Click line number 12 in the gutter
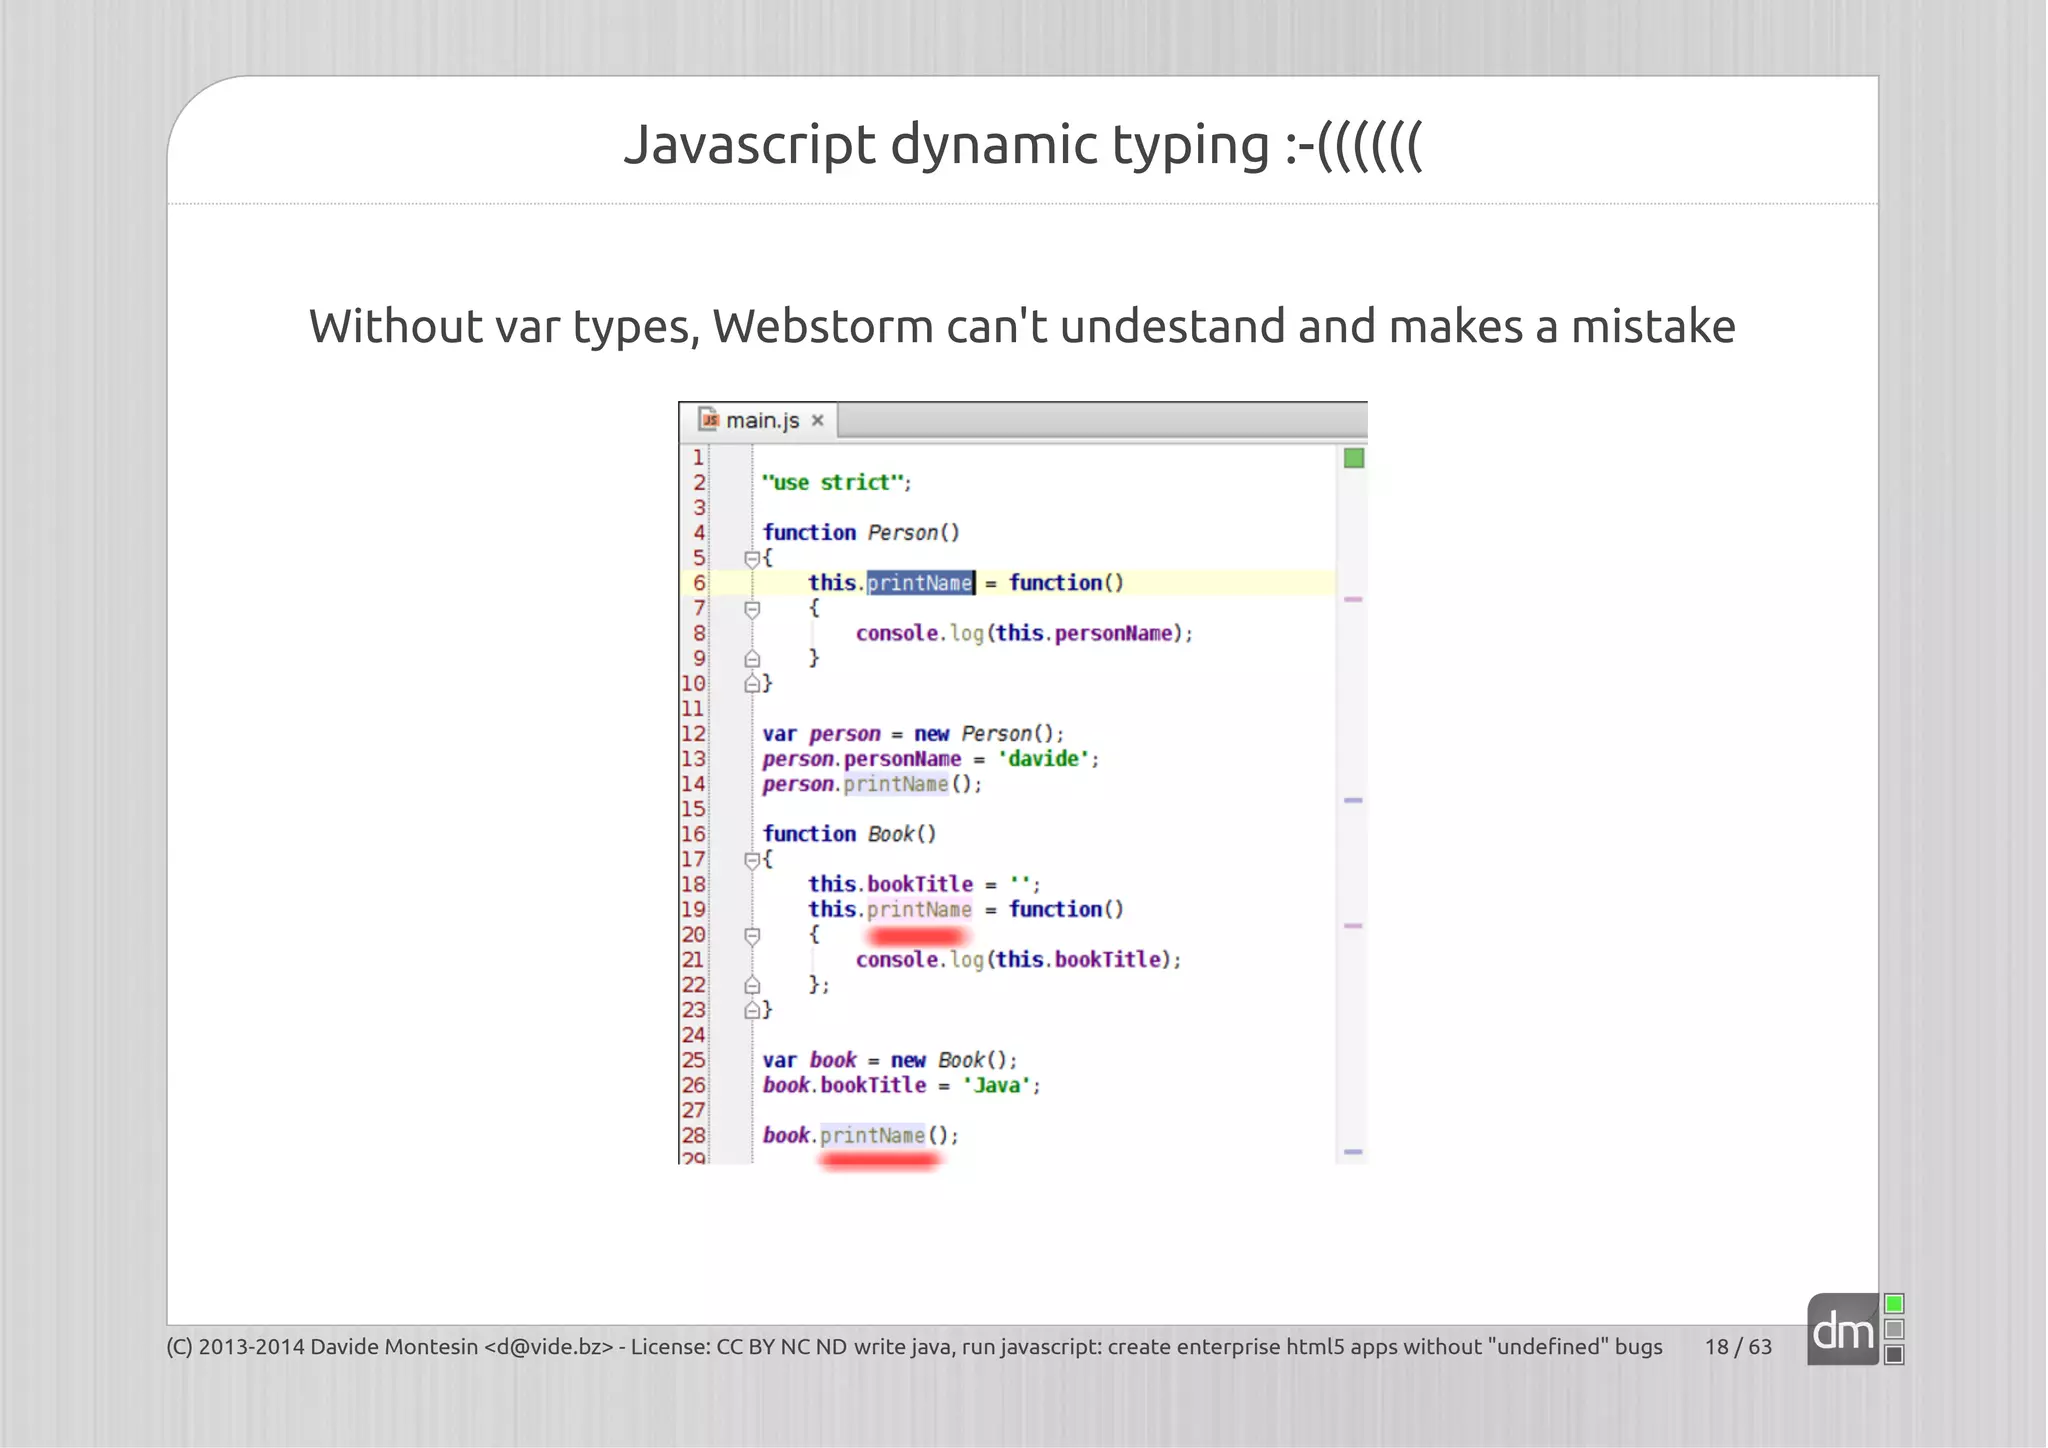The height and width of the screenshot is (1448, 2048). coord(693,734)
